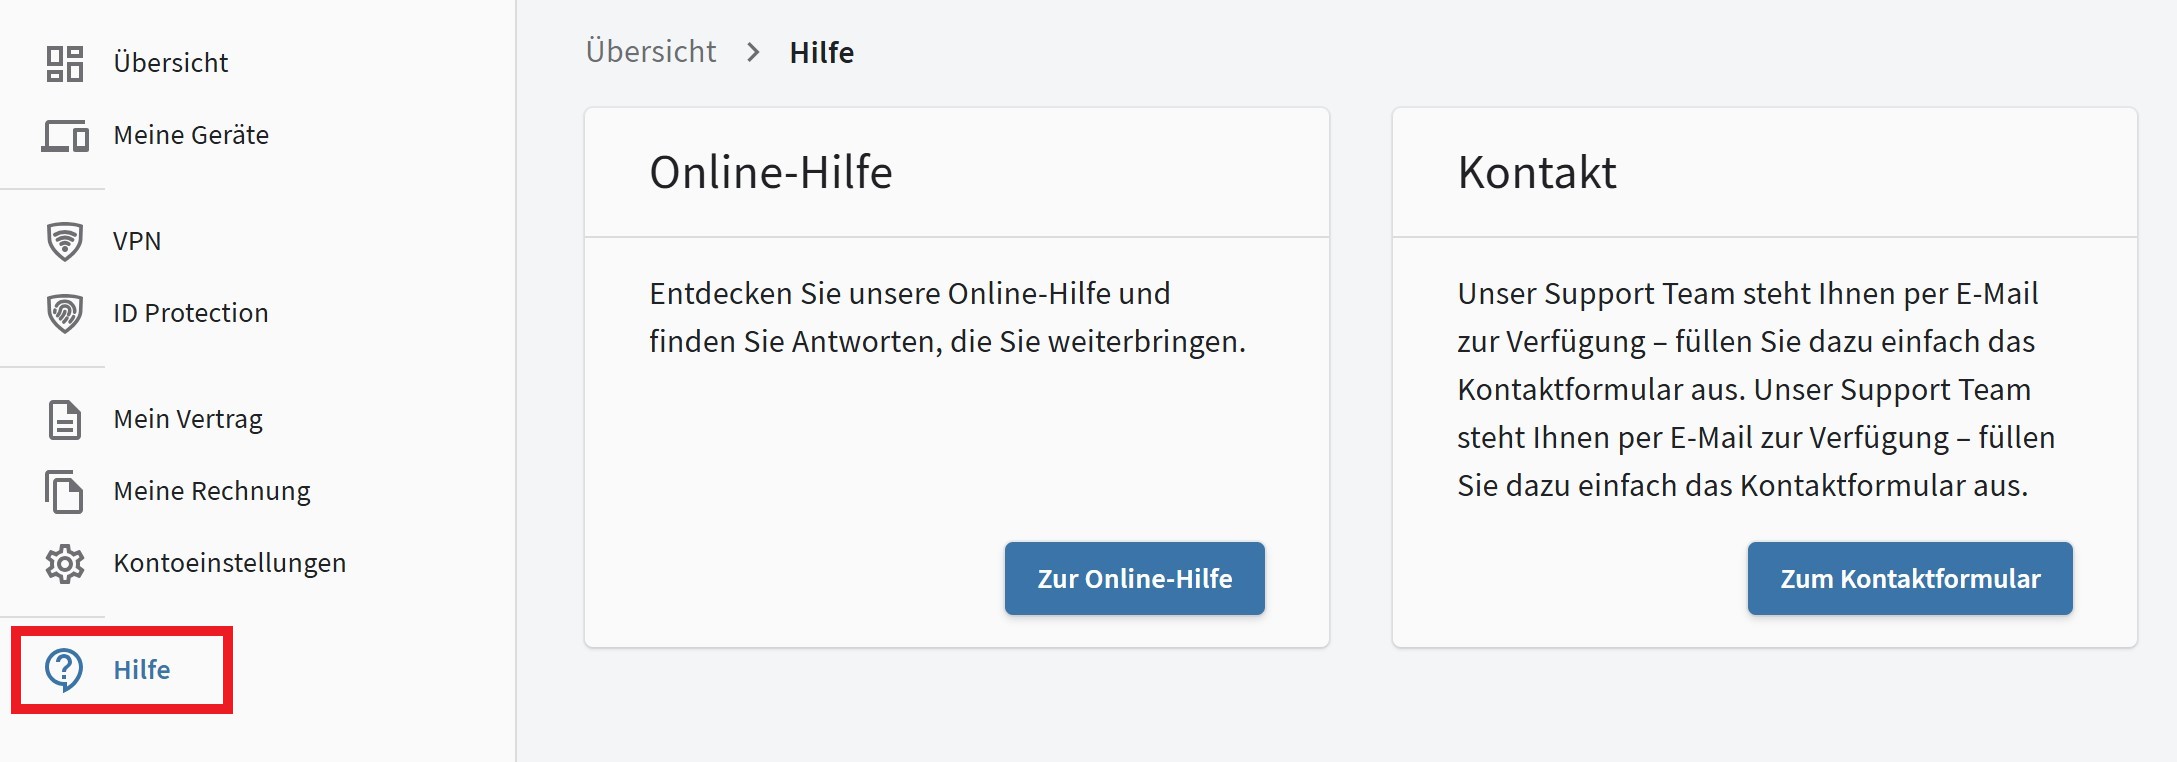This screenshot has height=762, width=2177.
Task: Click the Meine Rechnung invoice icon
Action: [66, 491]
